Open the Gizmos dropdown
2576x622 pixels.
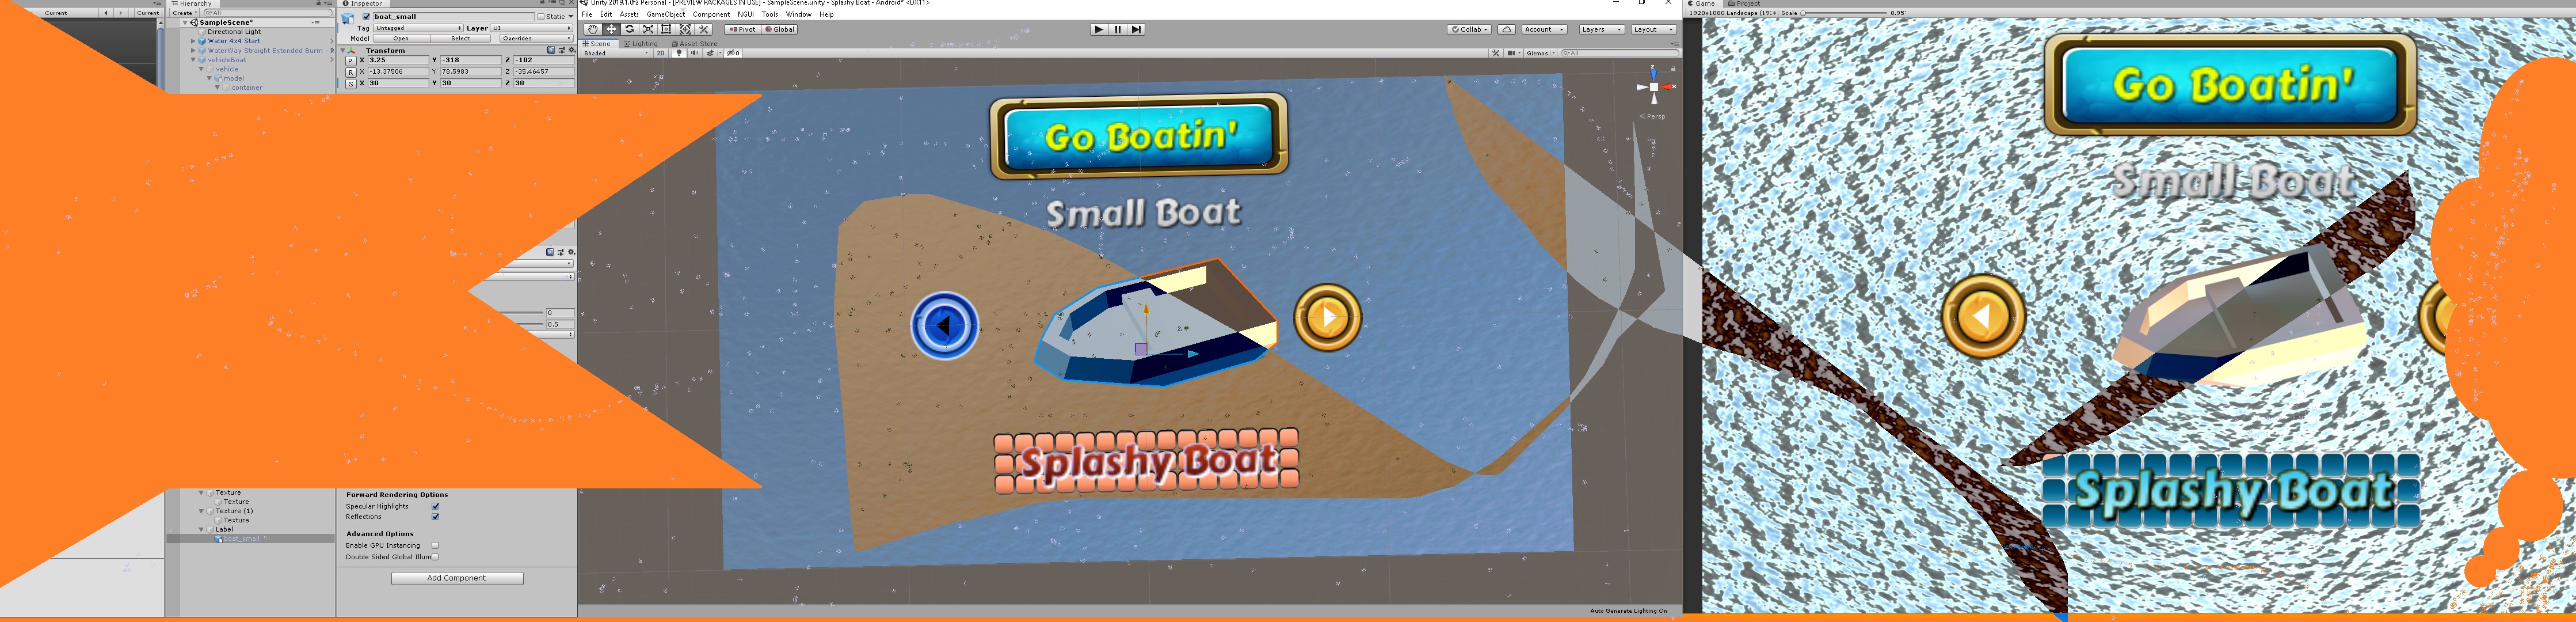tap(1540, 53)
